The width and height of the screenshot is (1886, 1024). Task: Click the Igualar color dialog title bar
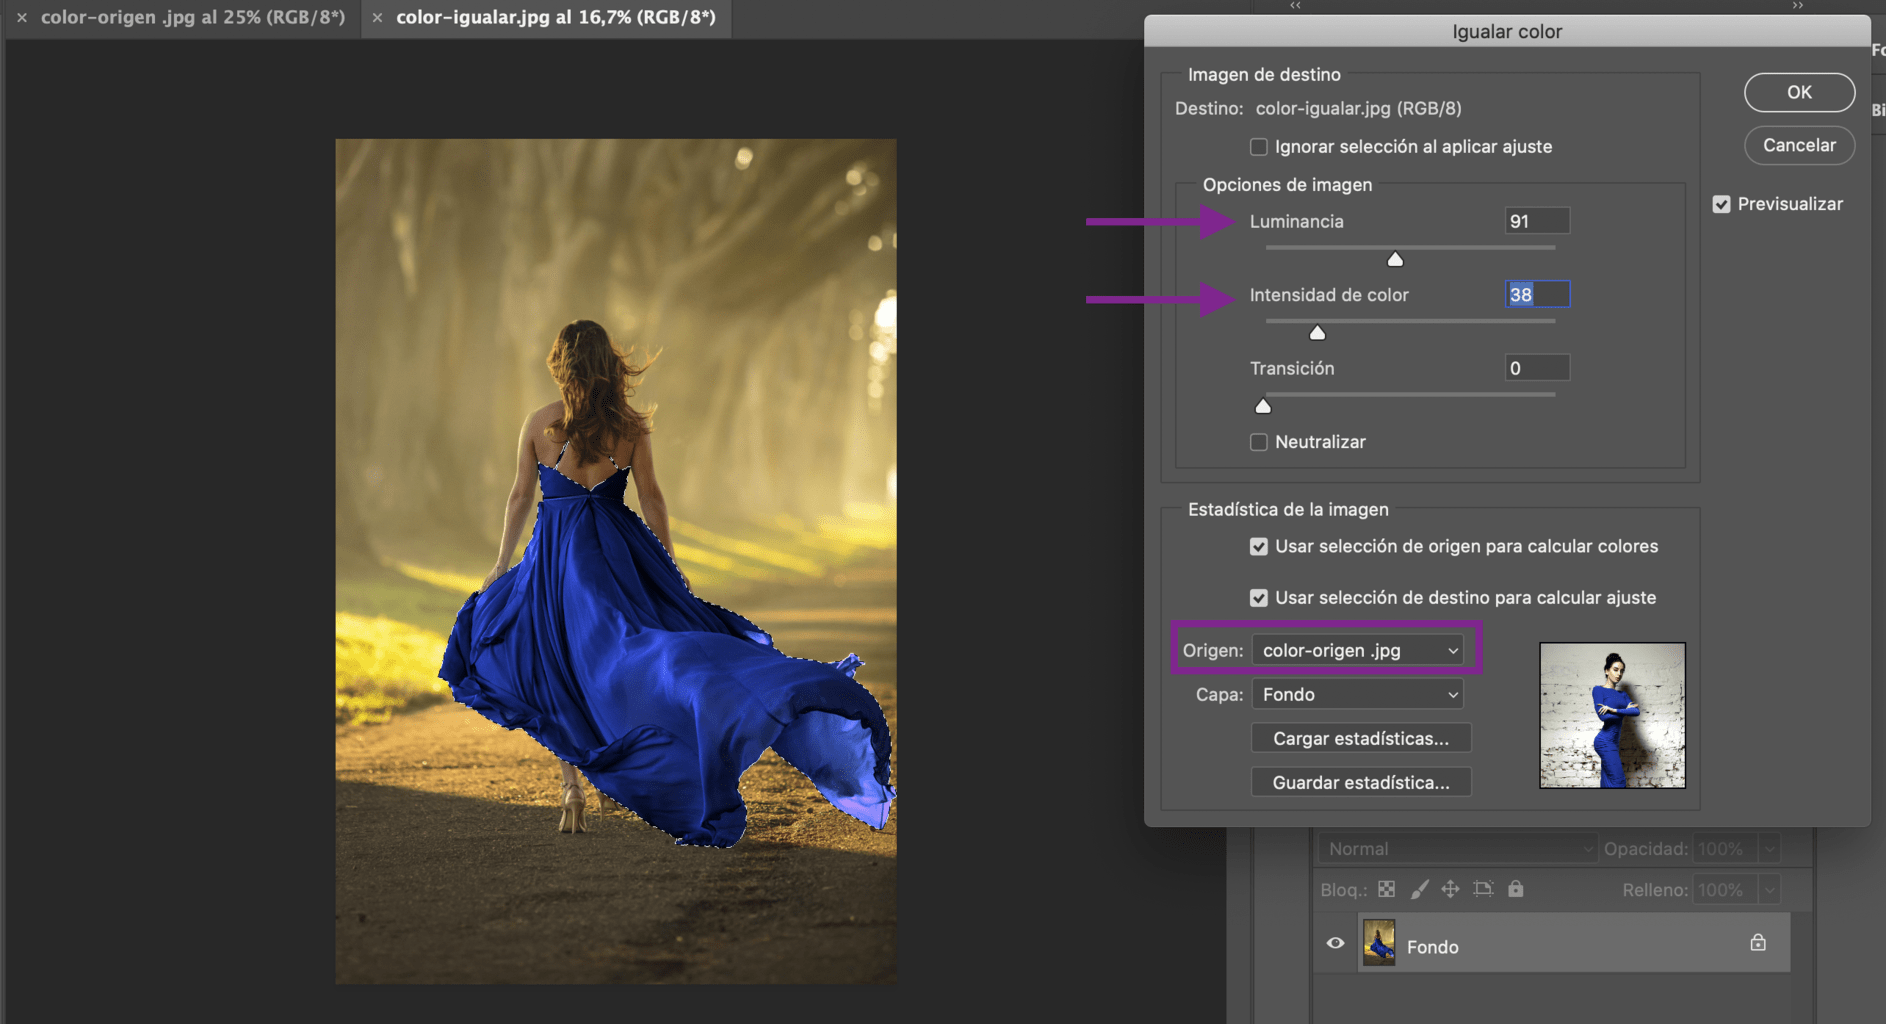pos(1507,31)
